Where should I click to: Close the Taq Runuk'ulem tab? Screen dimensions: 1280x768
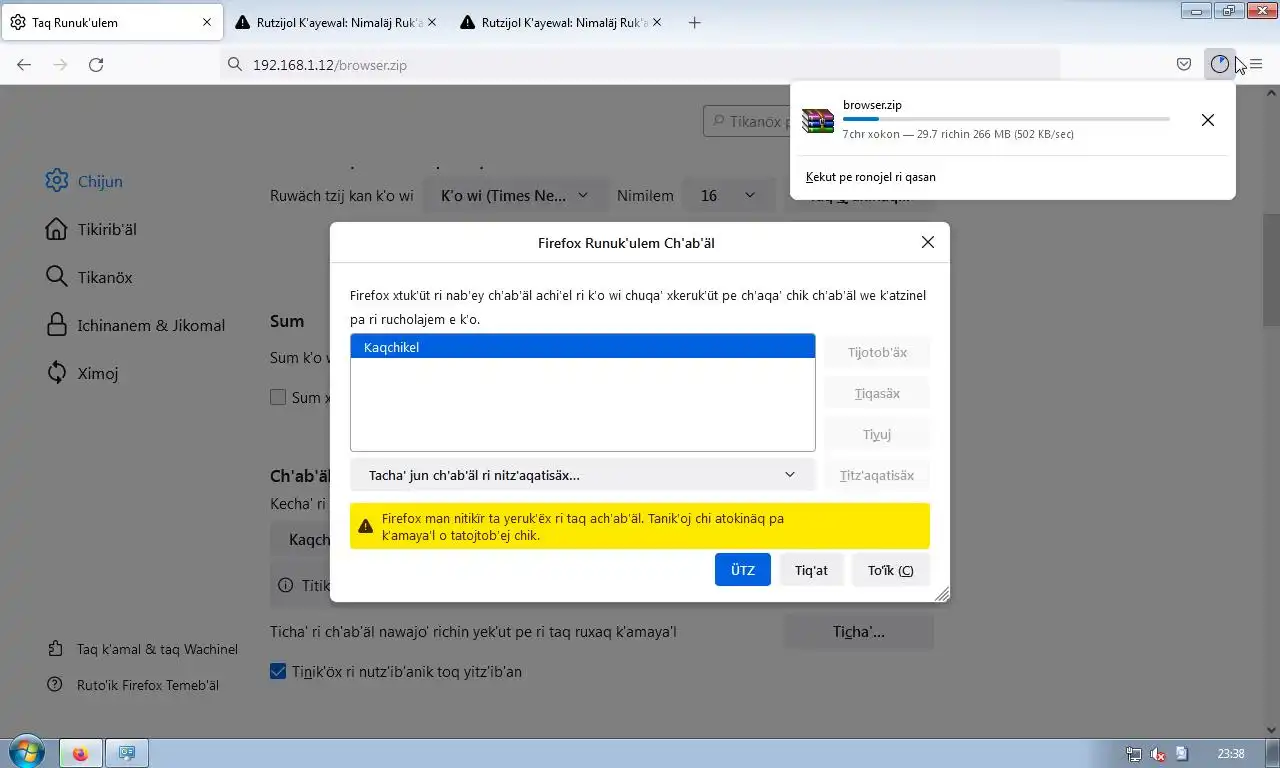[207, 22]
